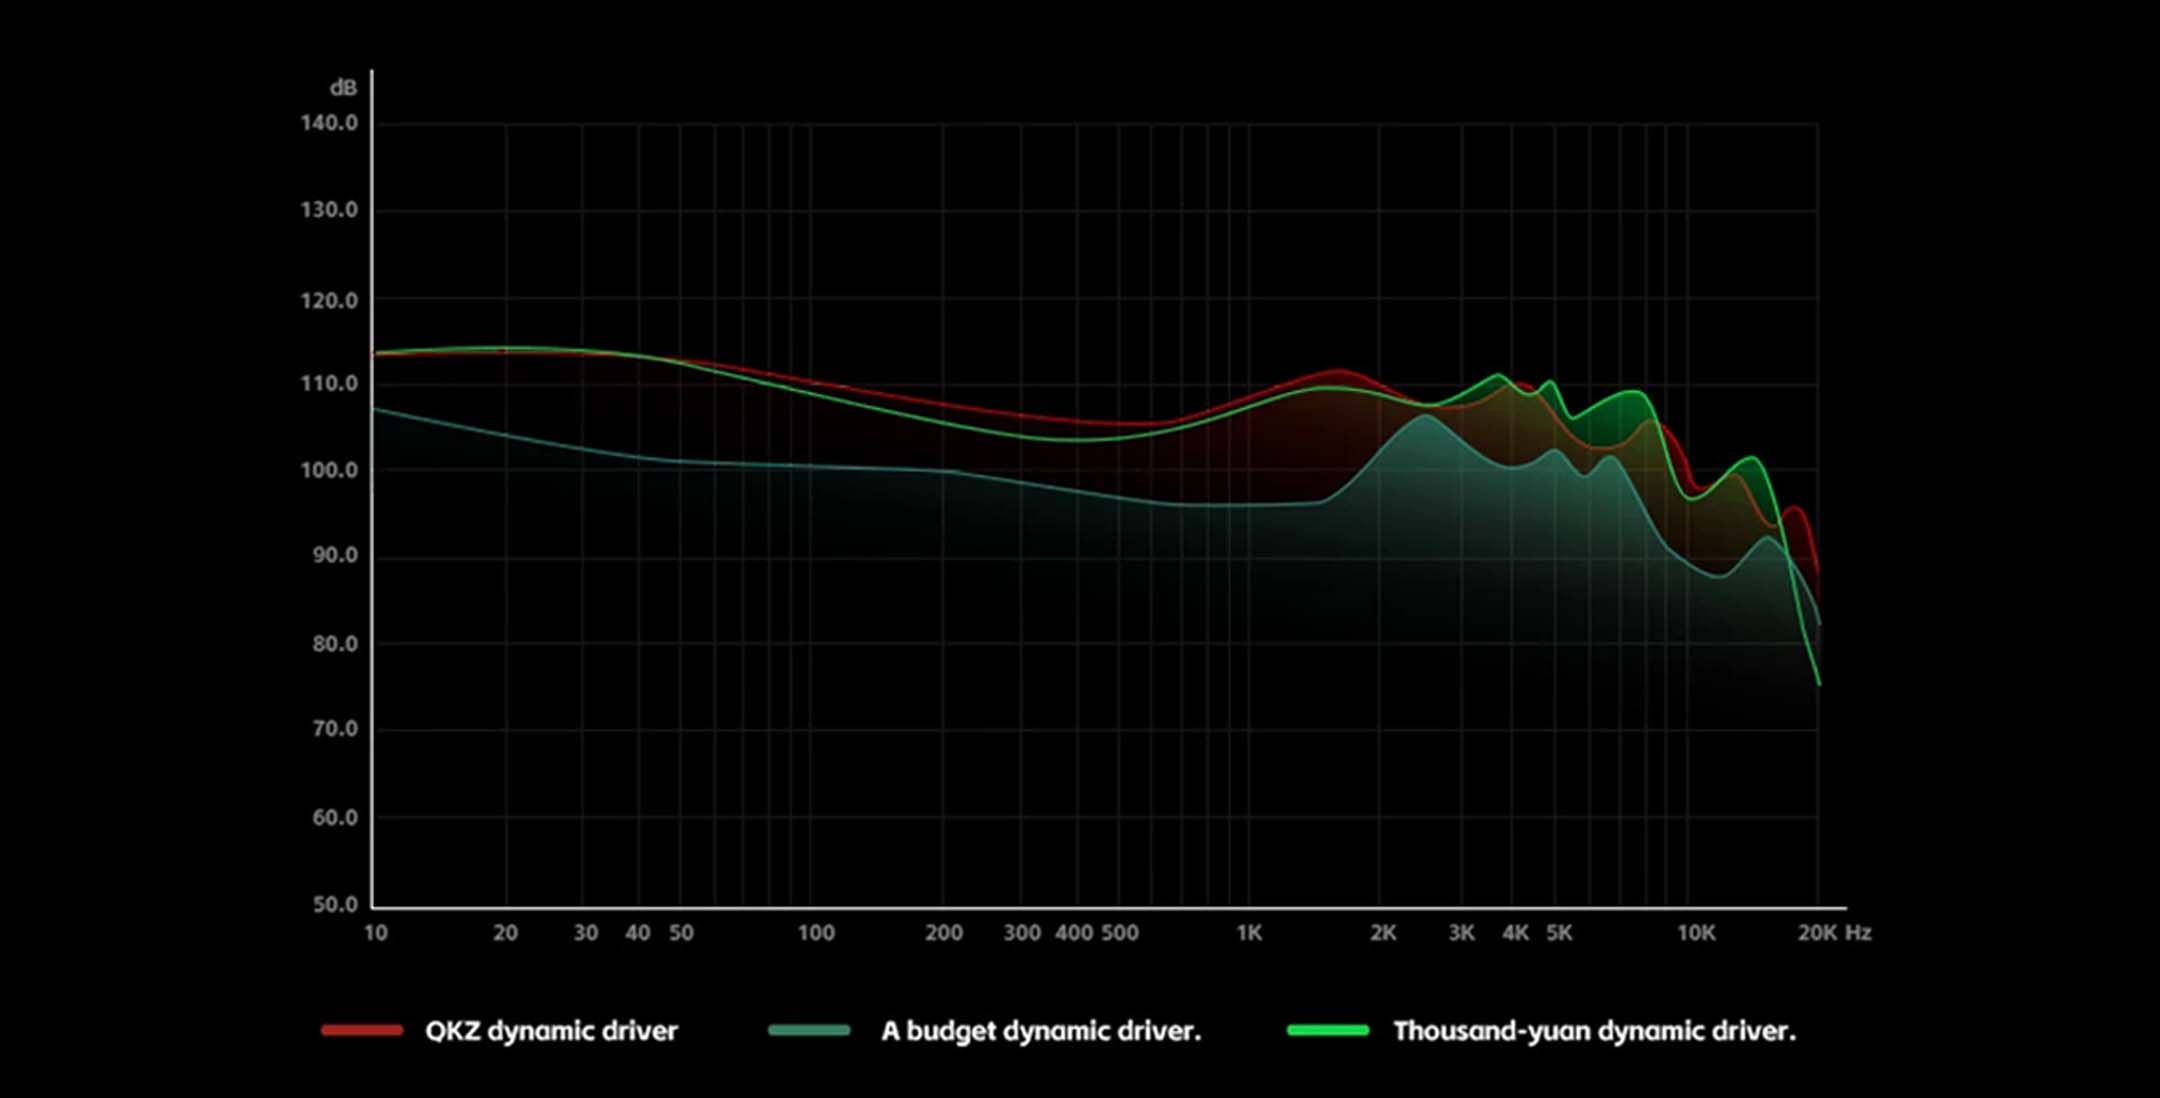Click the '20' frequency axis label
Screen dimensions: 2160x1098
tap(506, 933)
